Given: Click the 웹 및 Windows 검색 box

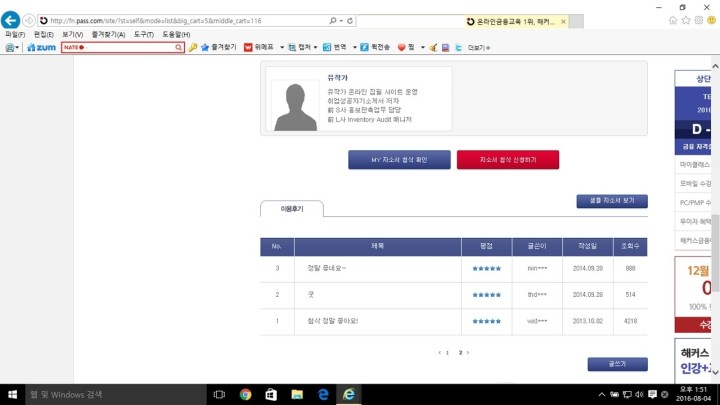Looking at the screenshot, I should click(x=116, y=394).
